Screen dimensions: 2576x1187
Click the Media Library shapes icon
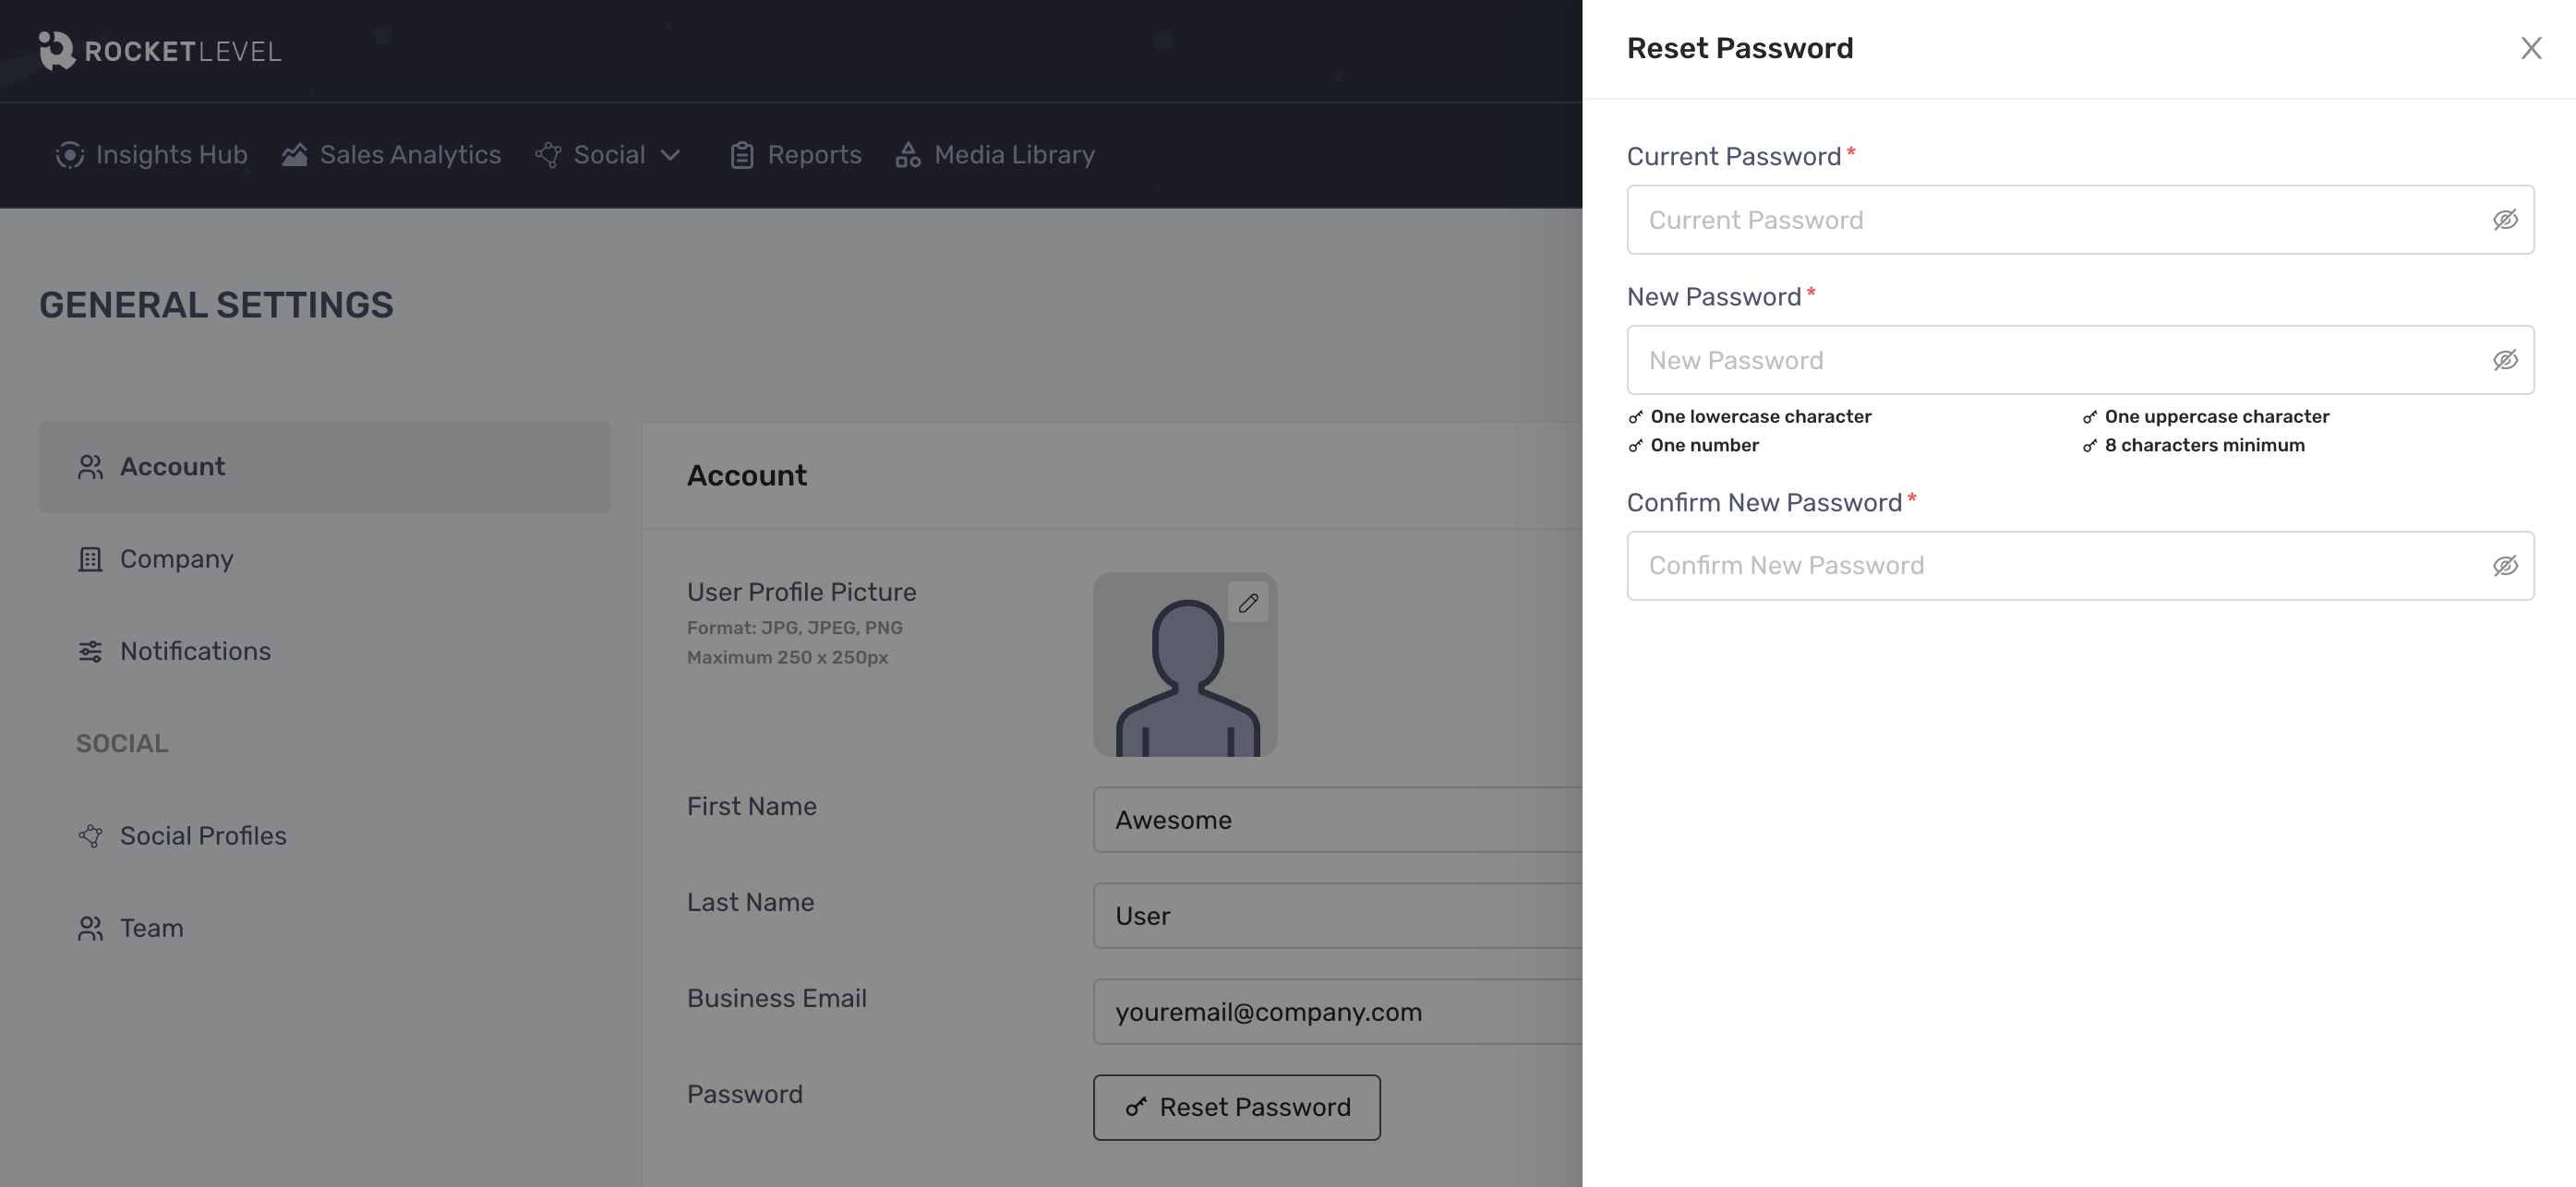(908, 155)
